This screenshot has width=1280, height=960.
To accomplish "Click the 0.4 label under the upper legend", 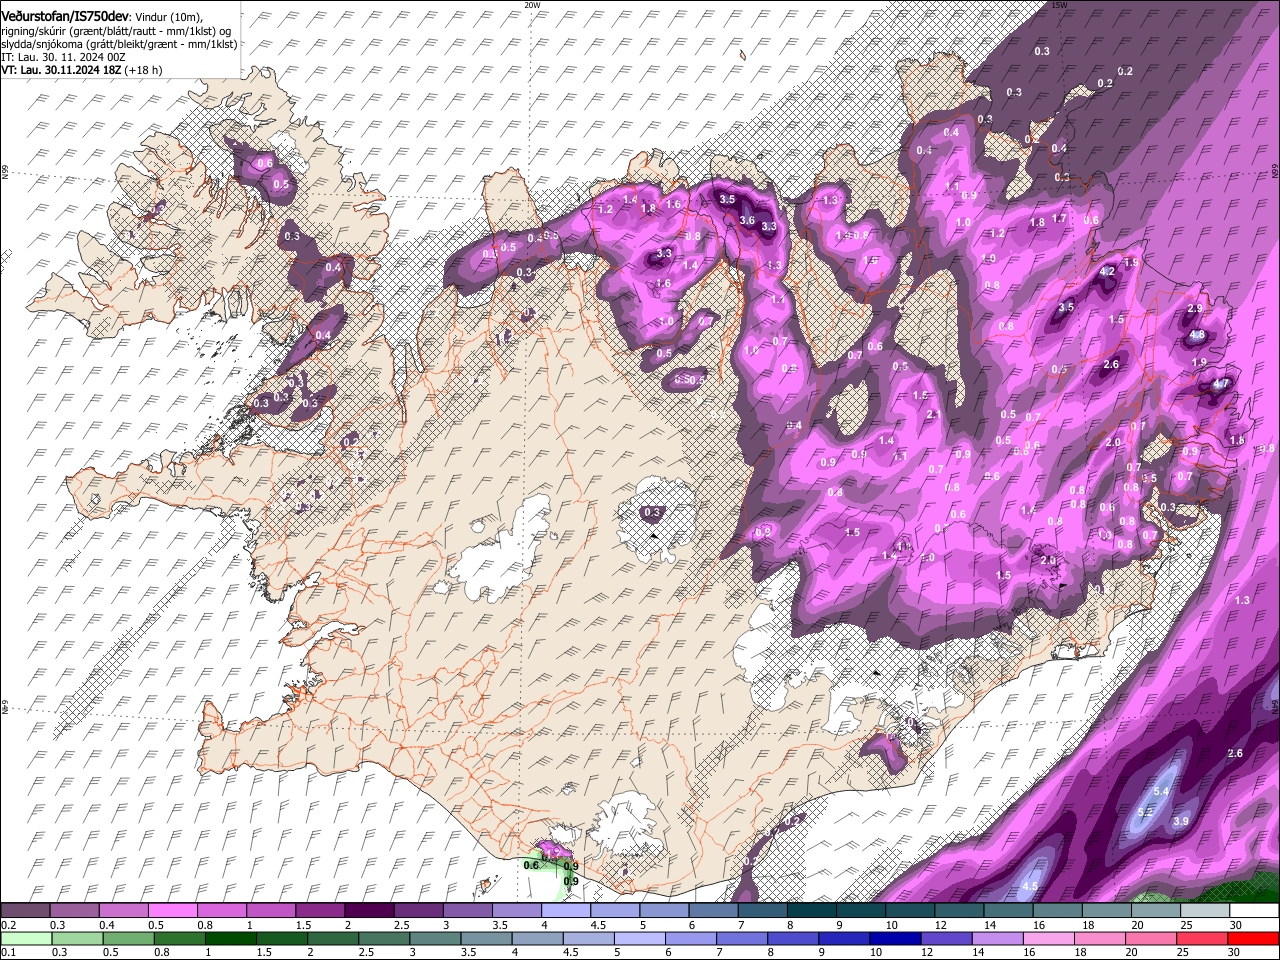I will tap(107, 925).
